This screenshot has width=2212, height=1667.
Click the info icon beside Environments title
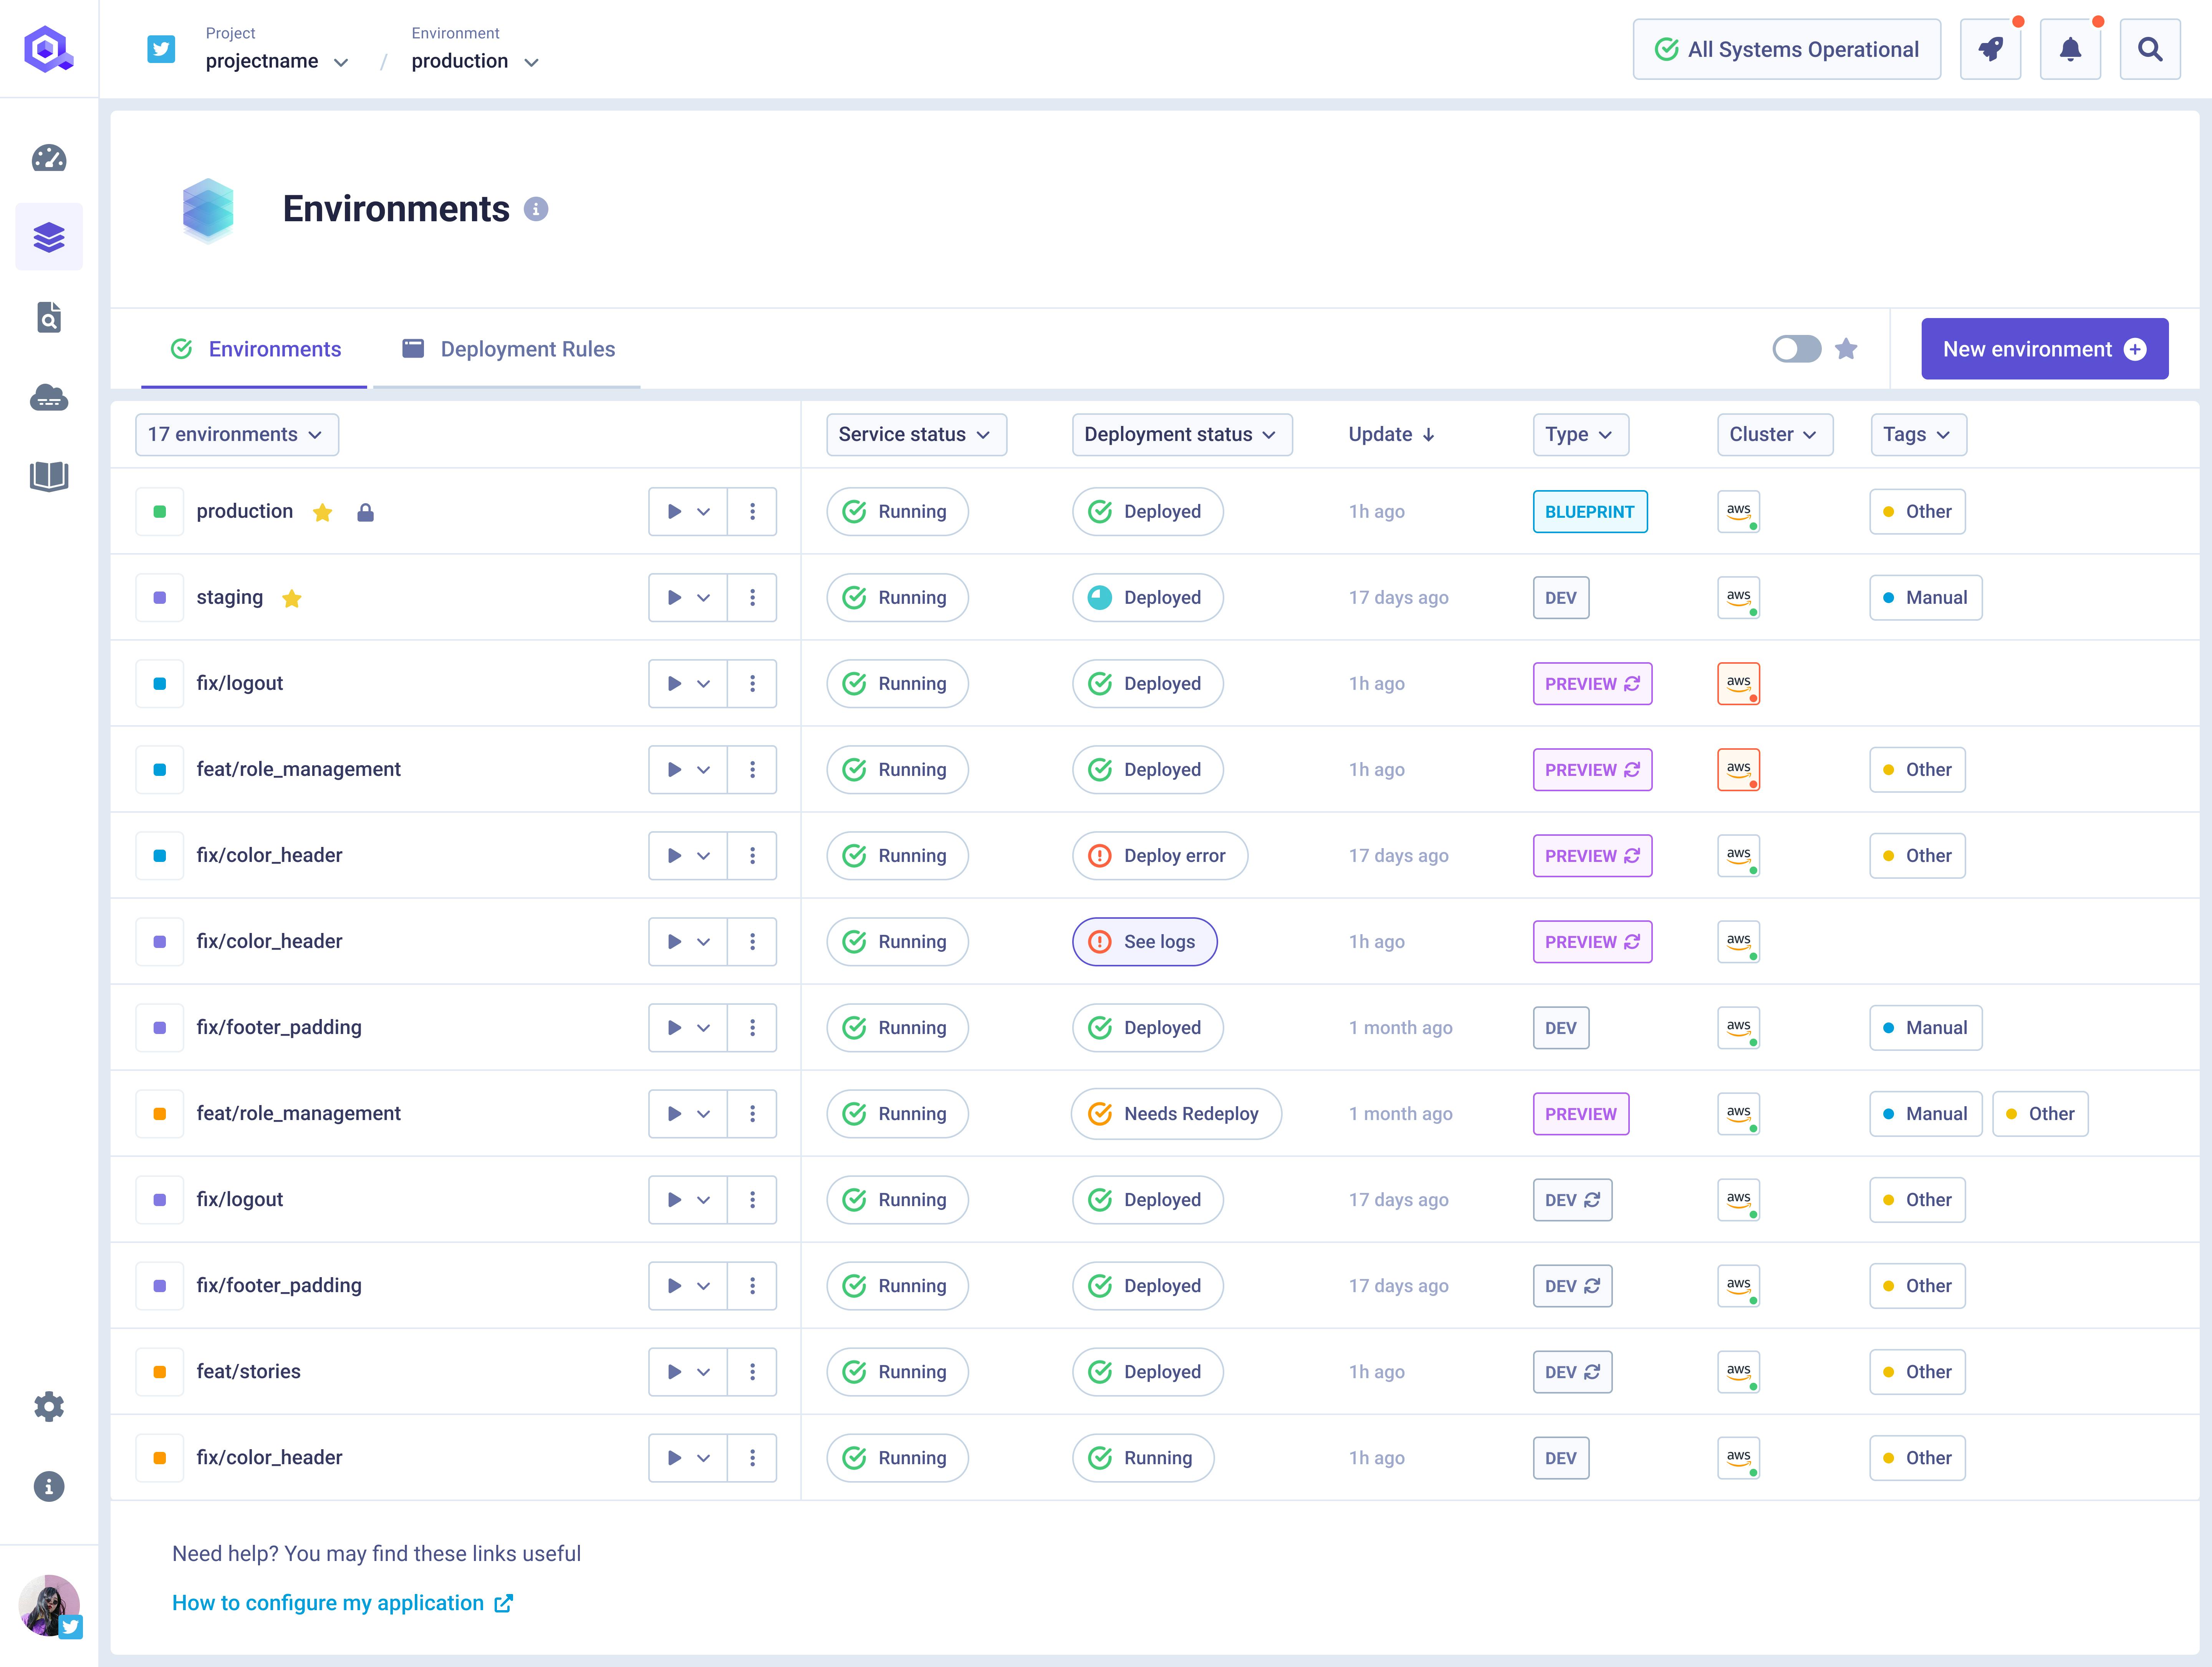coord(536,209)
